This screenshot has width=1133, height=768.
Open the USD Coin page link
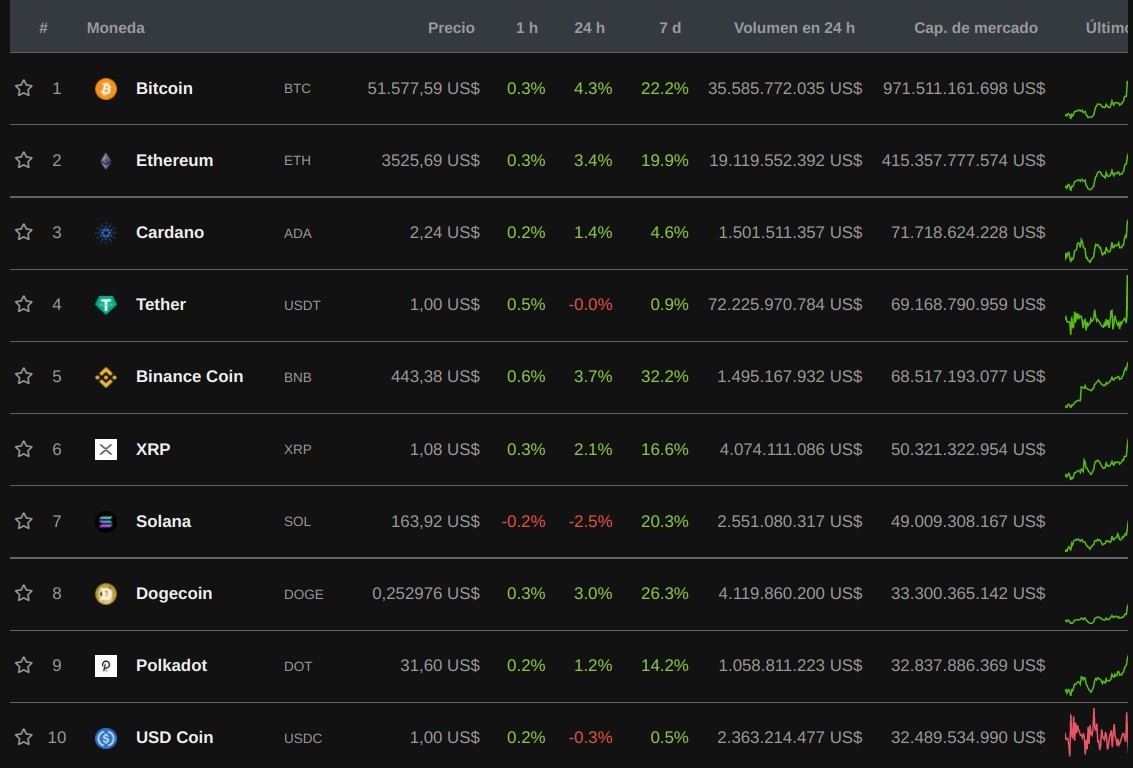point(174,738)
